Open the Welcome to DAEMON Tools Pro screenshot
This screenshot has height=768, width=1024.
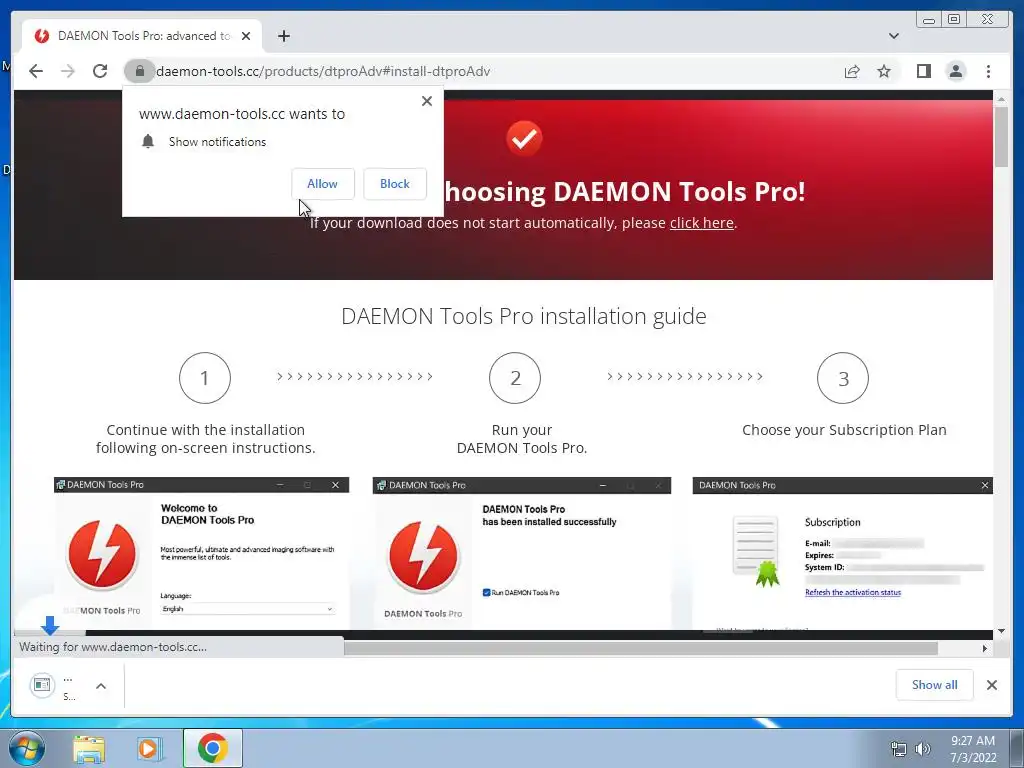(201, 553)
